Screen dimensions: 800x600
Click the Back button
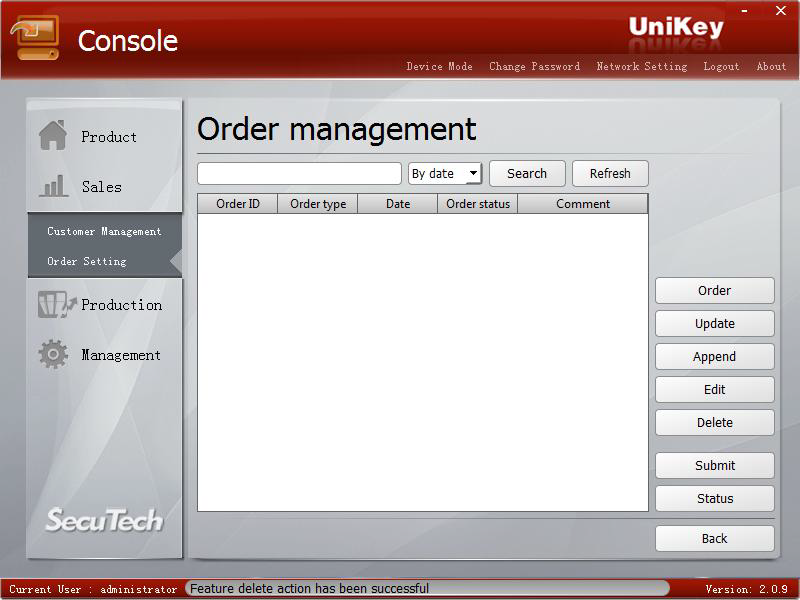pyautogui.click(x=714, y=538)
